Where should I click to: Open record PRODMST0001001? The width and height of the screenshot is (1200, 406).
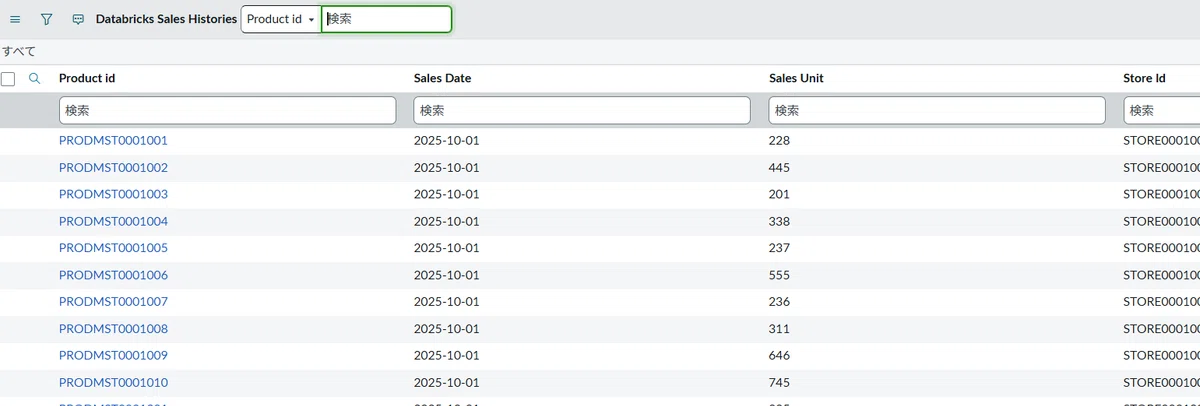(113, 141)
